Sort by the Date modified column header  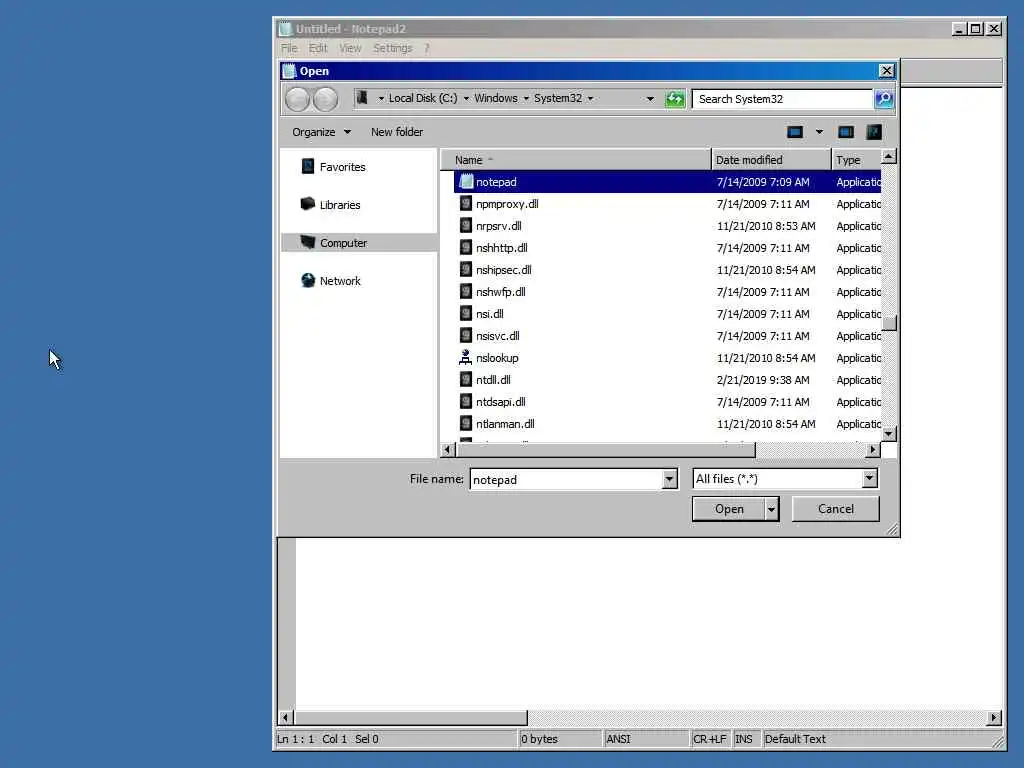(x=771, y=160)
